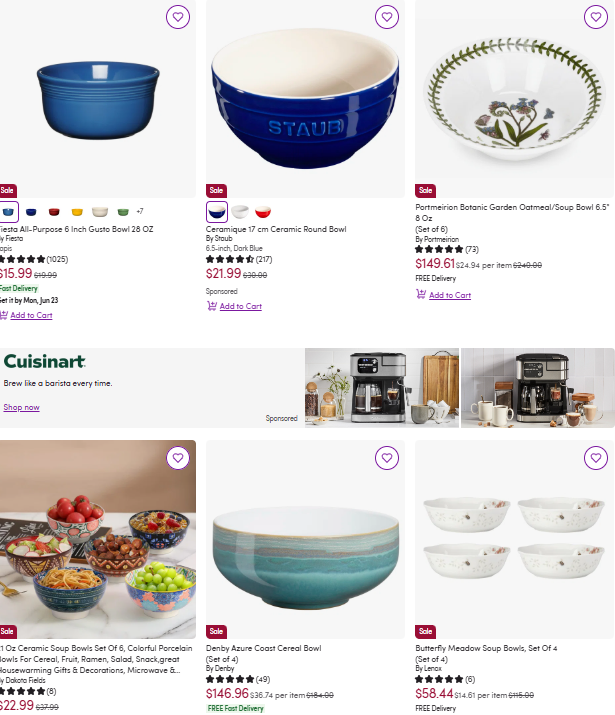615x715 pixels.
Task: Pick the green Fiesta bowl color option
Action: coord(123,212)
